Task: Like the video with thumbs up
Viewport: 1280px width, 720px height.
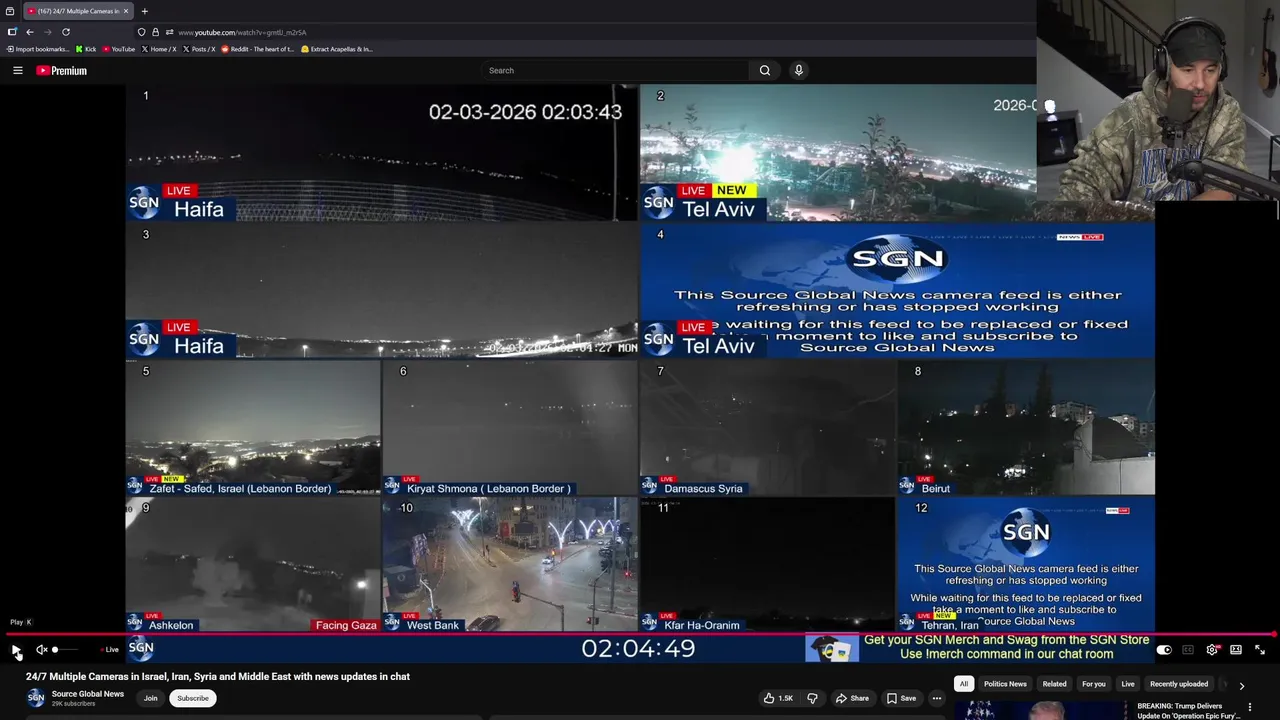Action: pos(778,698)
